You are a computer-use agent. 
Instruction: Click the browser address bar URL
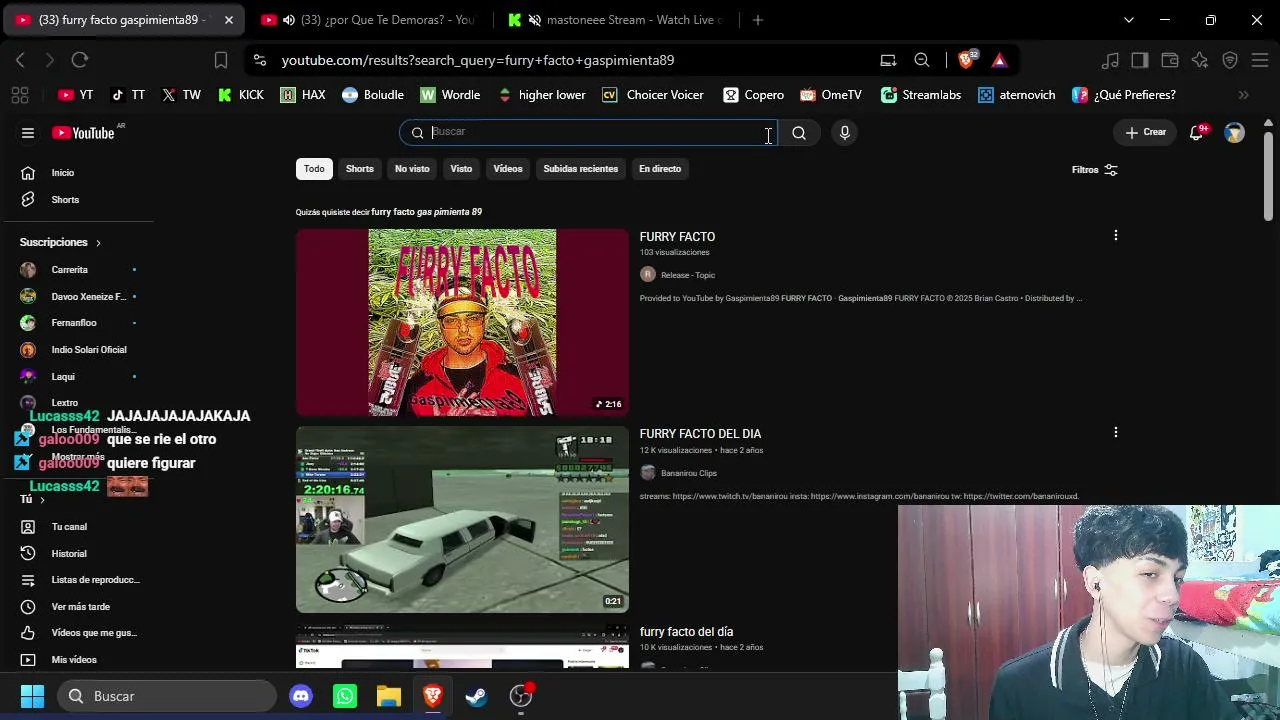[478, 60]
